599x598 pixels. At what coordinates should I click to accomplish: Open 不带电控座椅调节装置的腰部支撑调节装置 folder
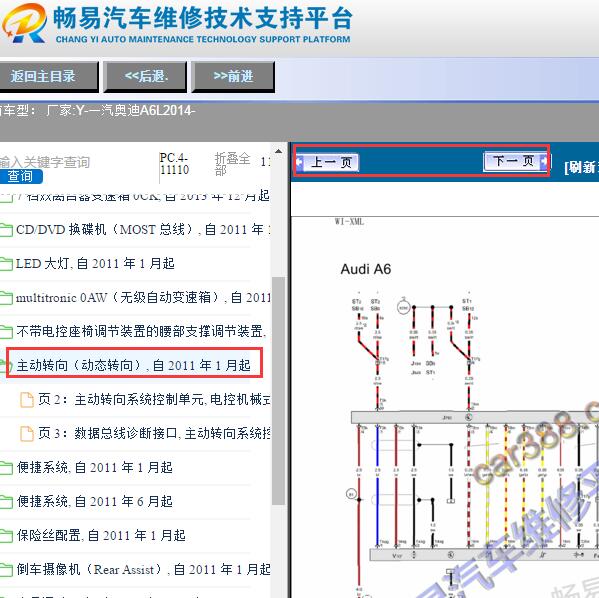pos(141,331)
